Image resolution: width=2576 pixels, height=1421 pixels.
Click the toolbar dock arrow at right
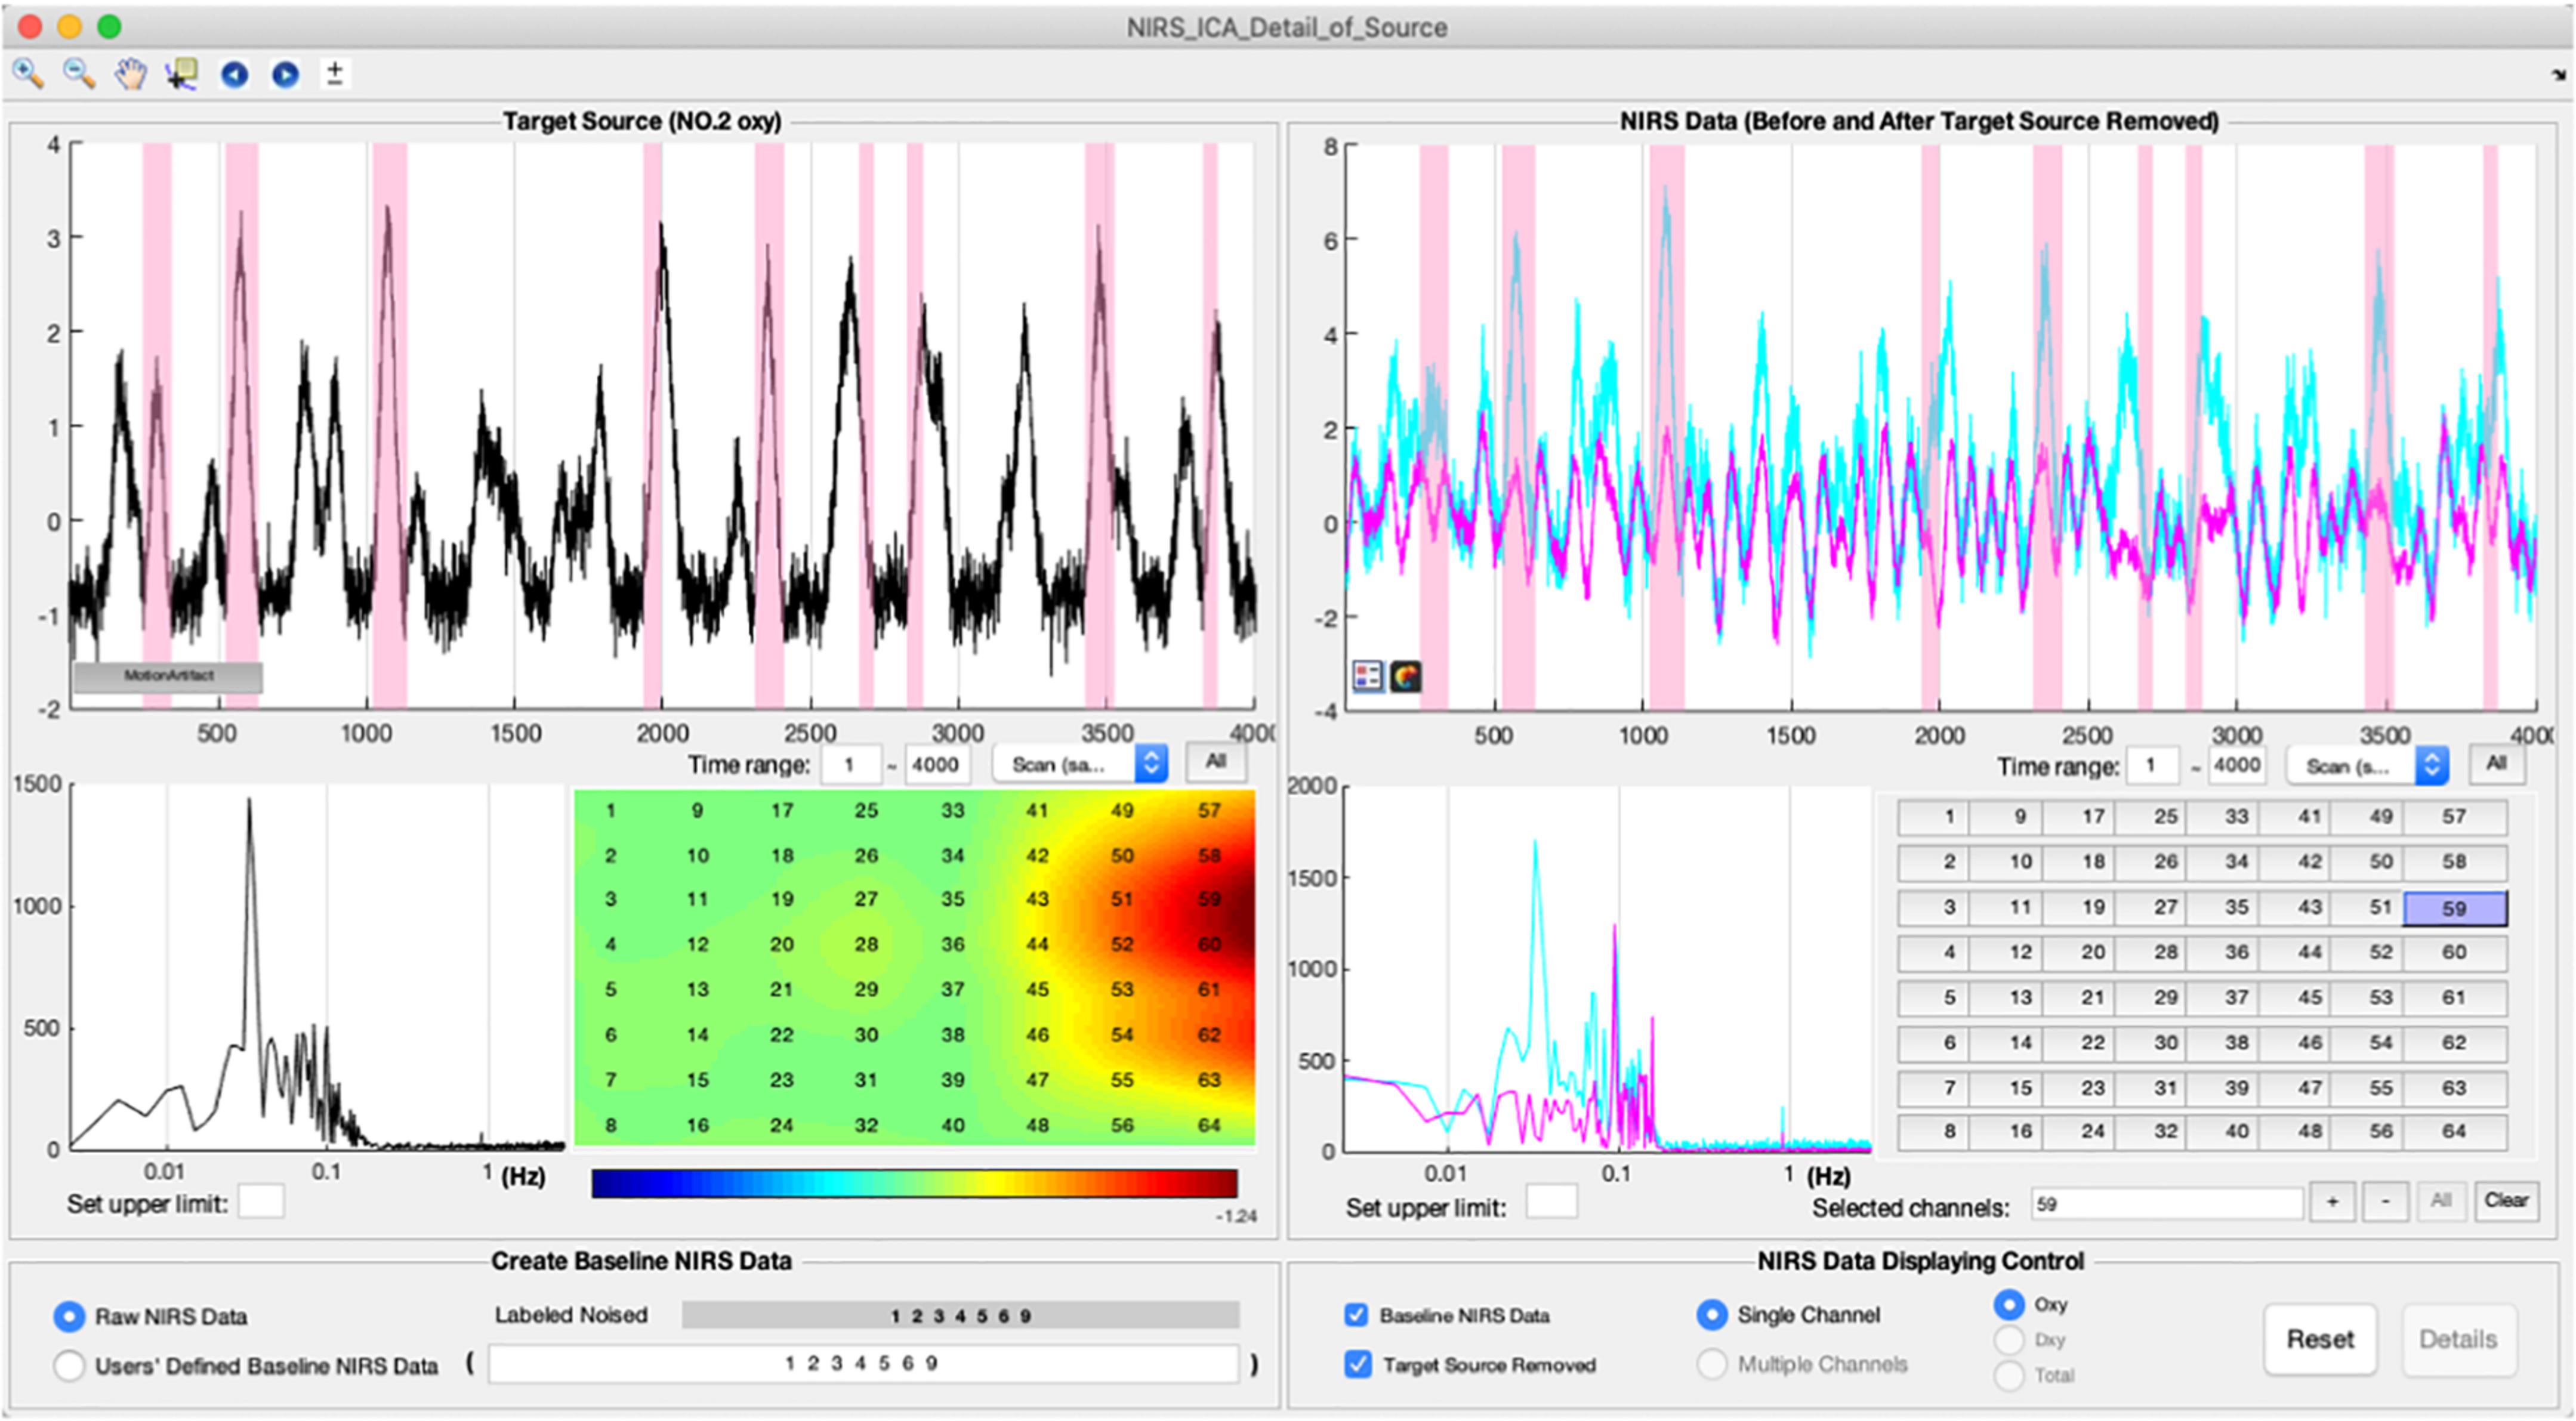click(2559, 74)
